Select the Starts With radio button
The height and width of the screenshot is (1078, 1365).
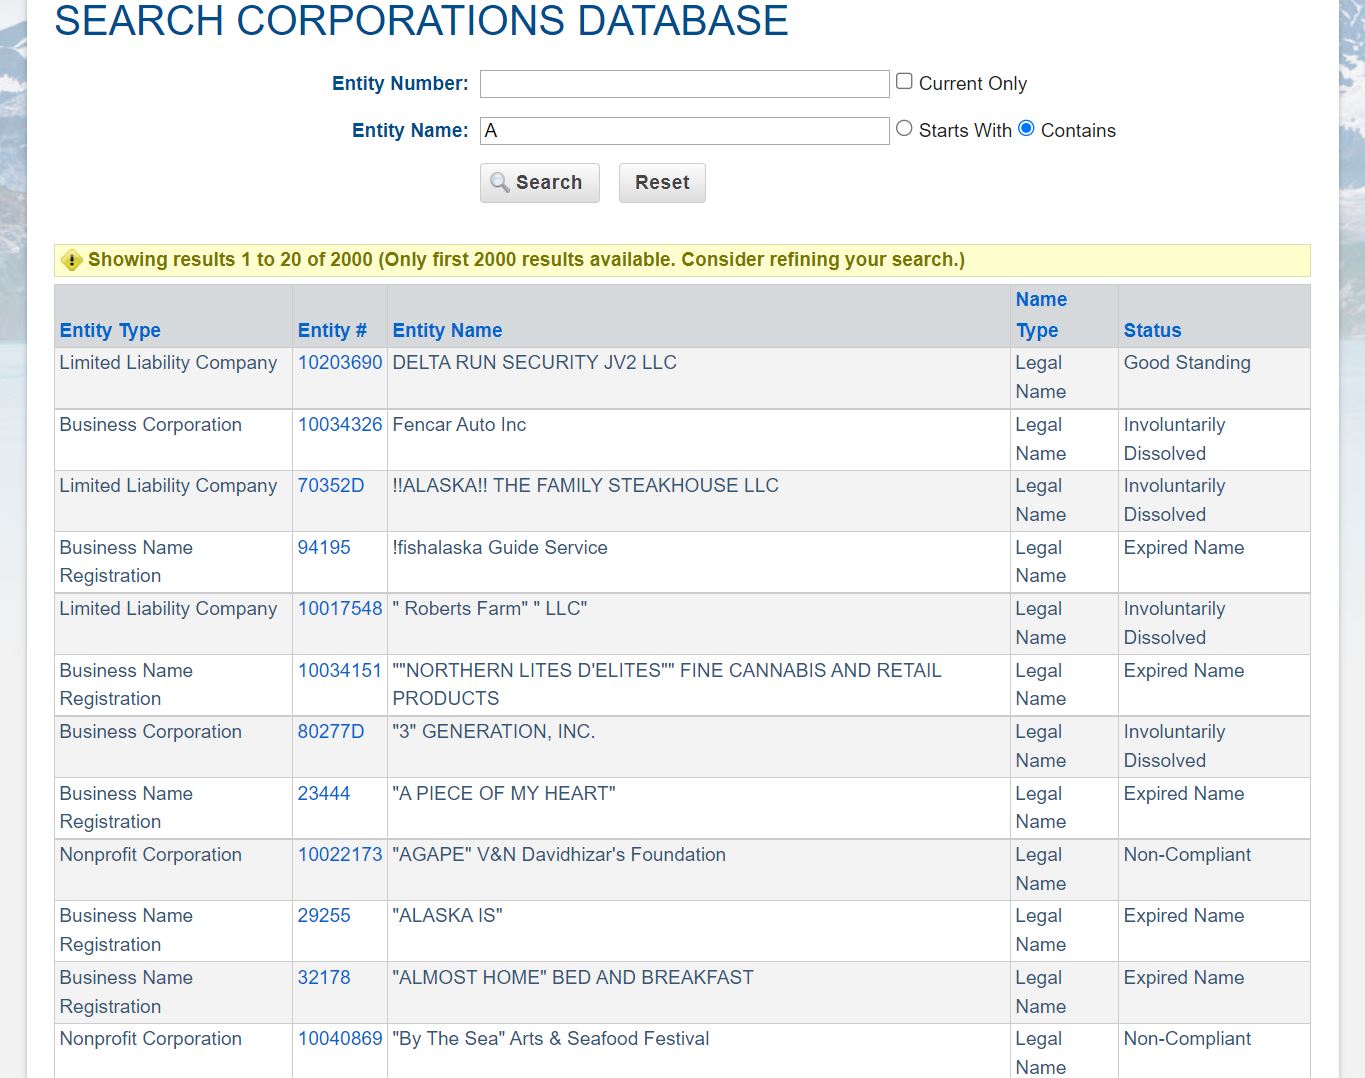pyautogui.click(x=904, y=128)
